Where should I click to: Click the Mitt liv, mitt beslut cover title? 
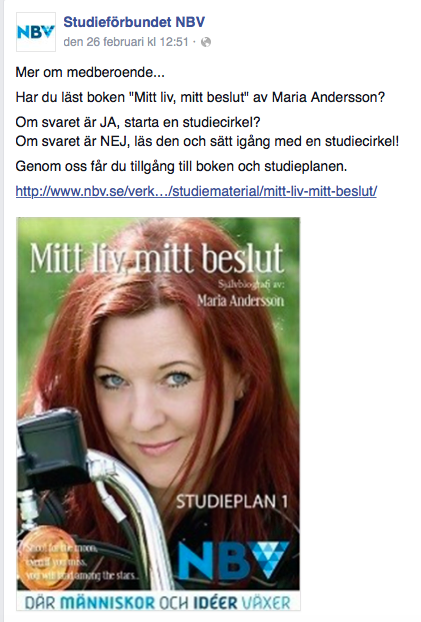click(157, 258)
